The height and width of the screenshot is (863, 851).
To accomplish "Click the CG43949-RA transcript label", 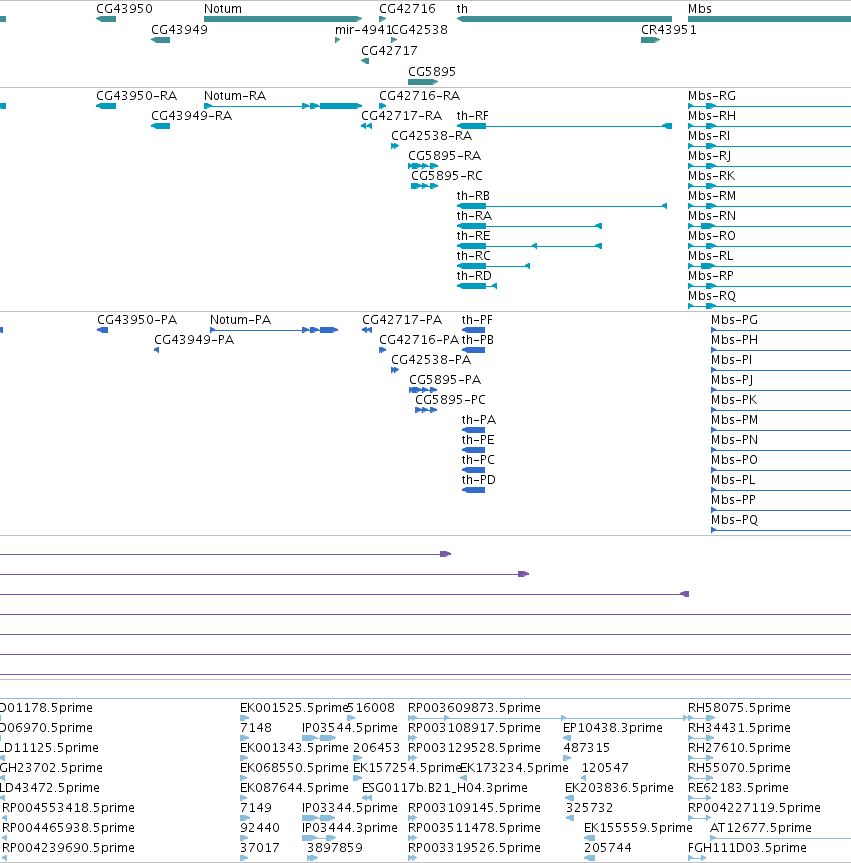I will 192,116.
